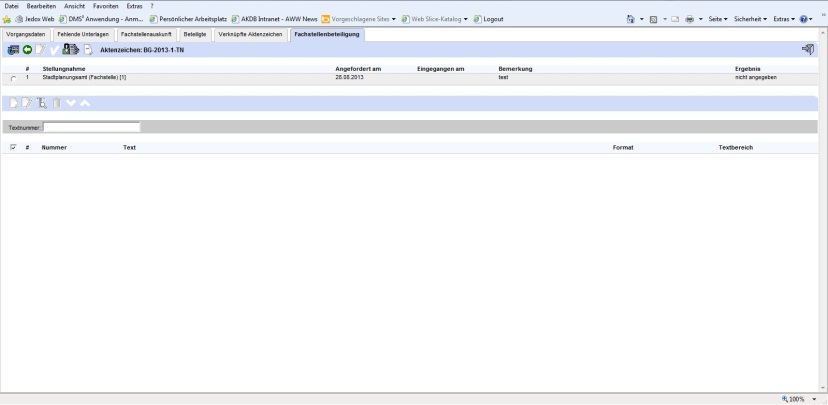Viewport: 828px width, 405px height.
Task: Click the first icon left of green arrow
Action: coord(13,50)
